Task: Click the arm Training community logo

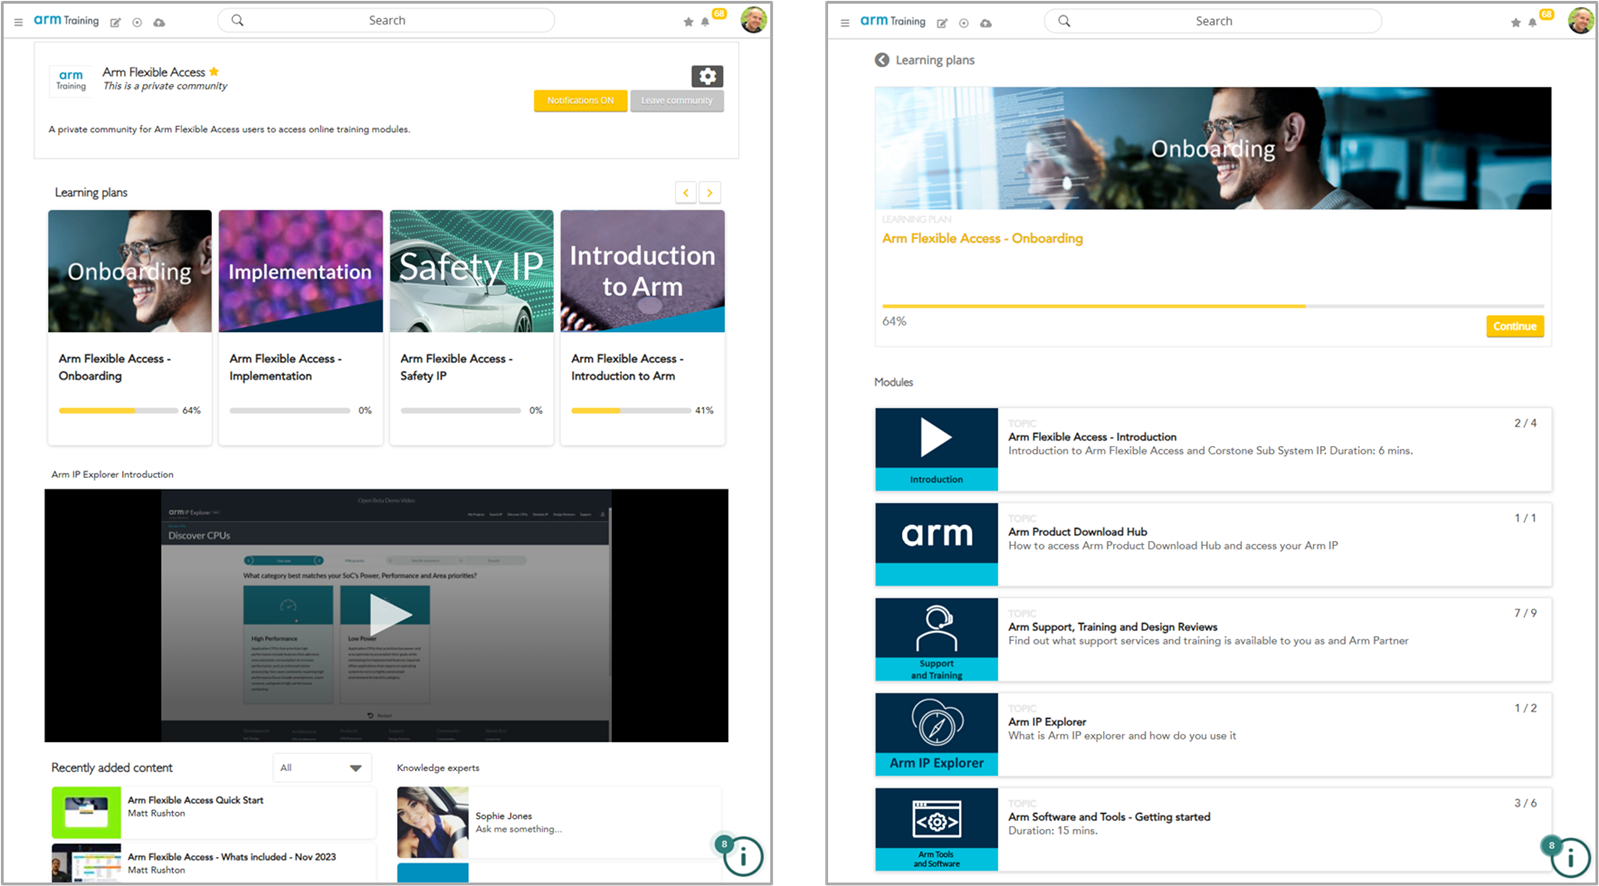Action: coord(71,80)
